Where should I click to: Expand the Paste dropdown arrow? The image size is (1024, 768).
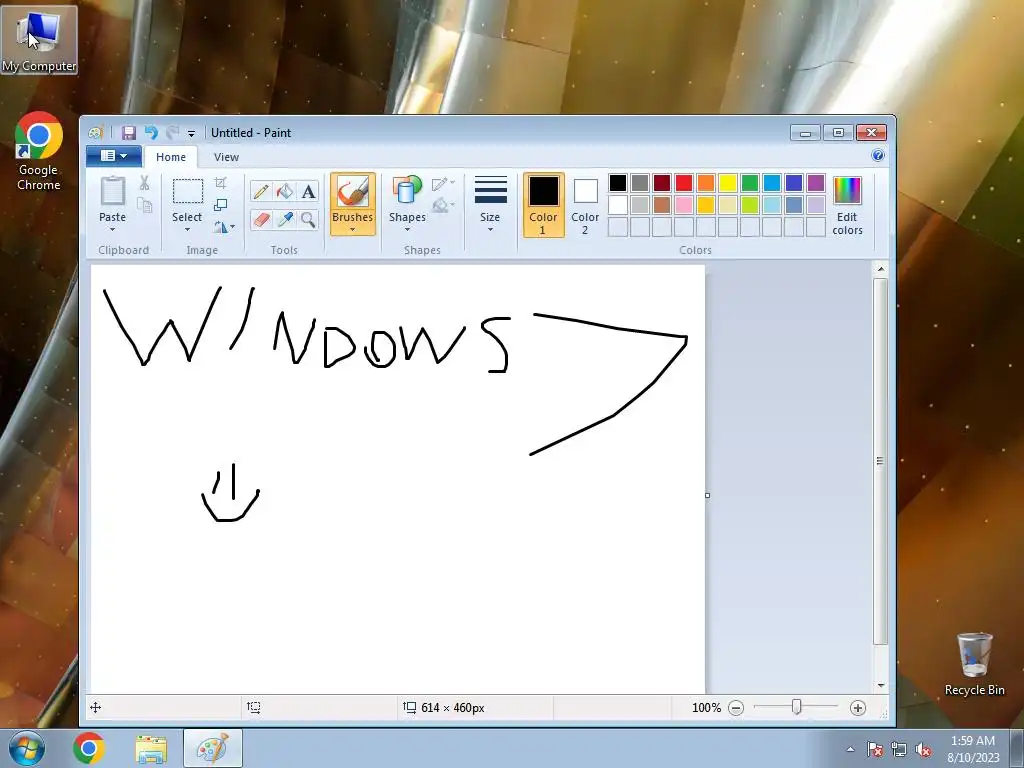(x=112, y=230)
